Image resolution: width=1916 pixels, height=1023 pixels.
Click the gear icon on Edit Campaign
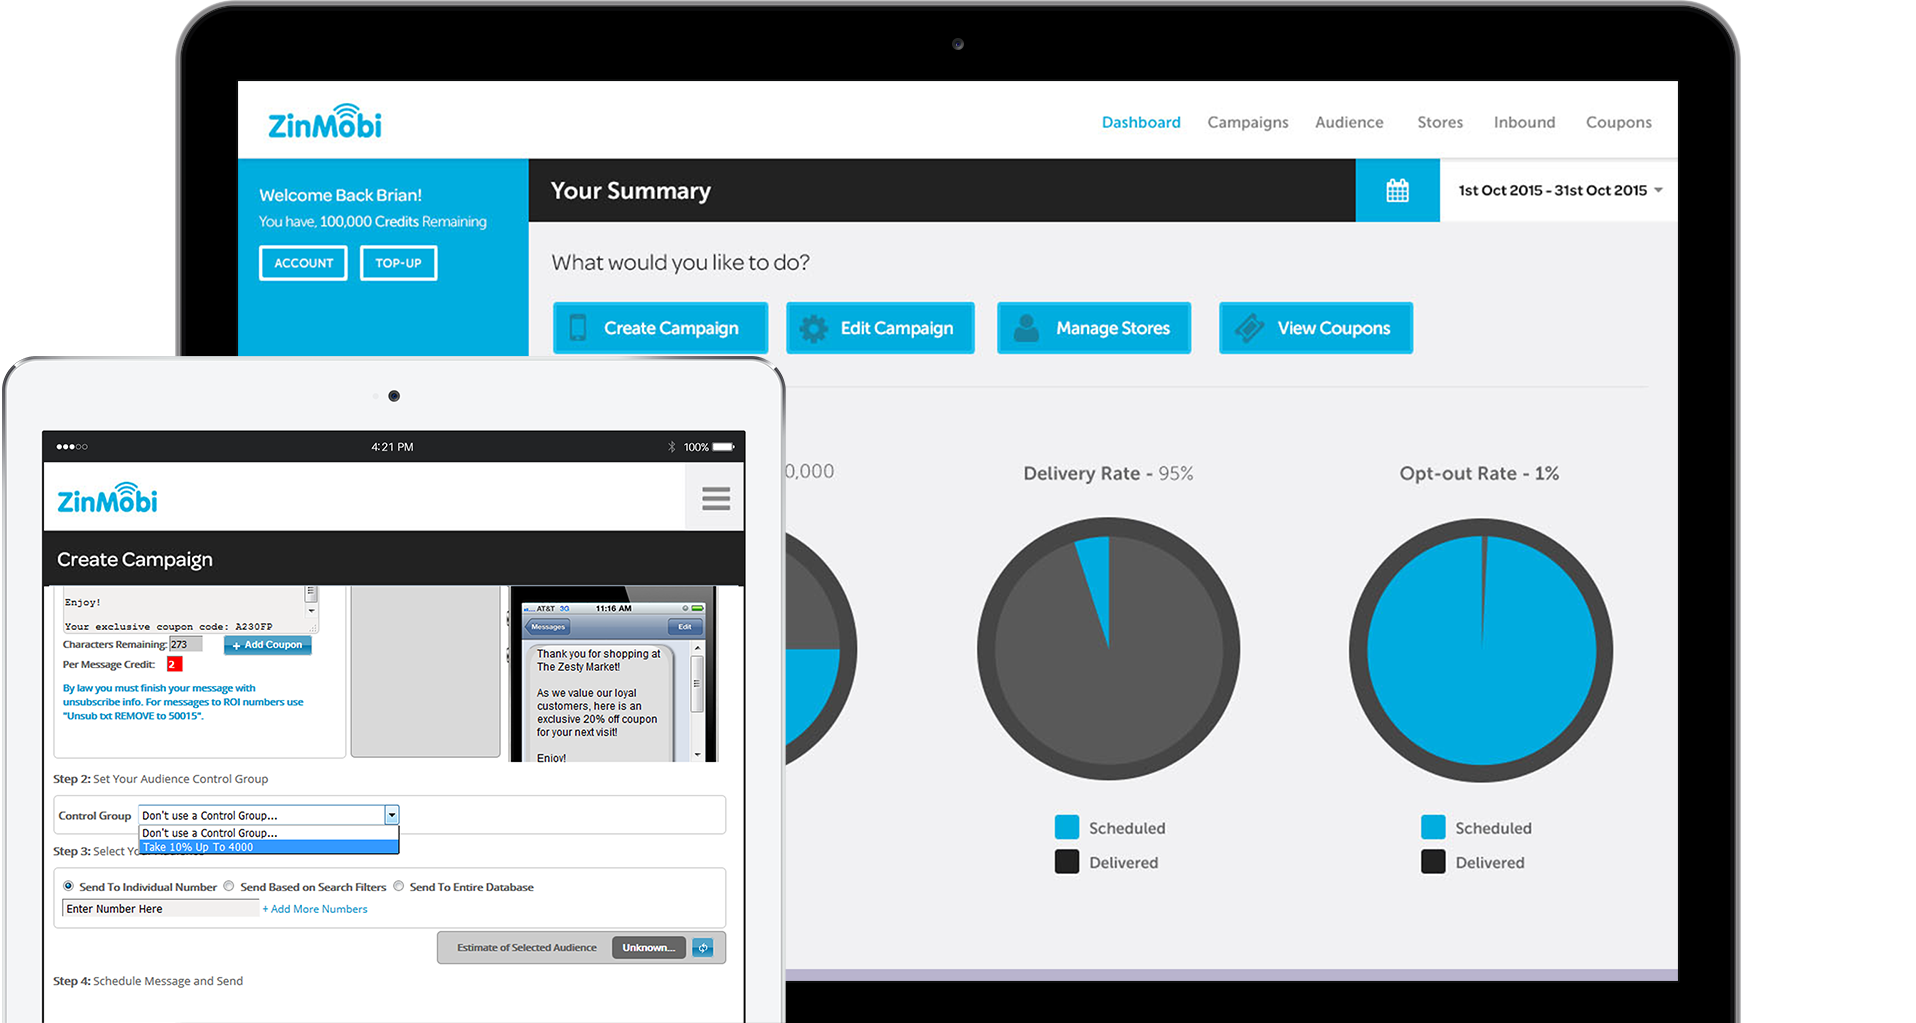[814, 328]
